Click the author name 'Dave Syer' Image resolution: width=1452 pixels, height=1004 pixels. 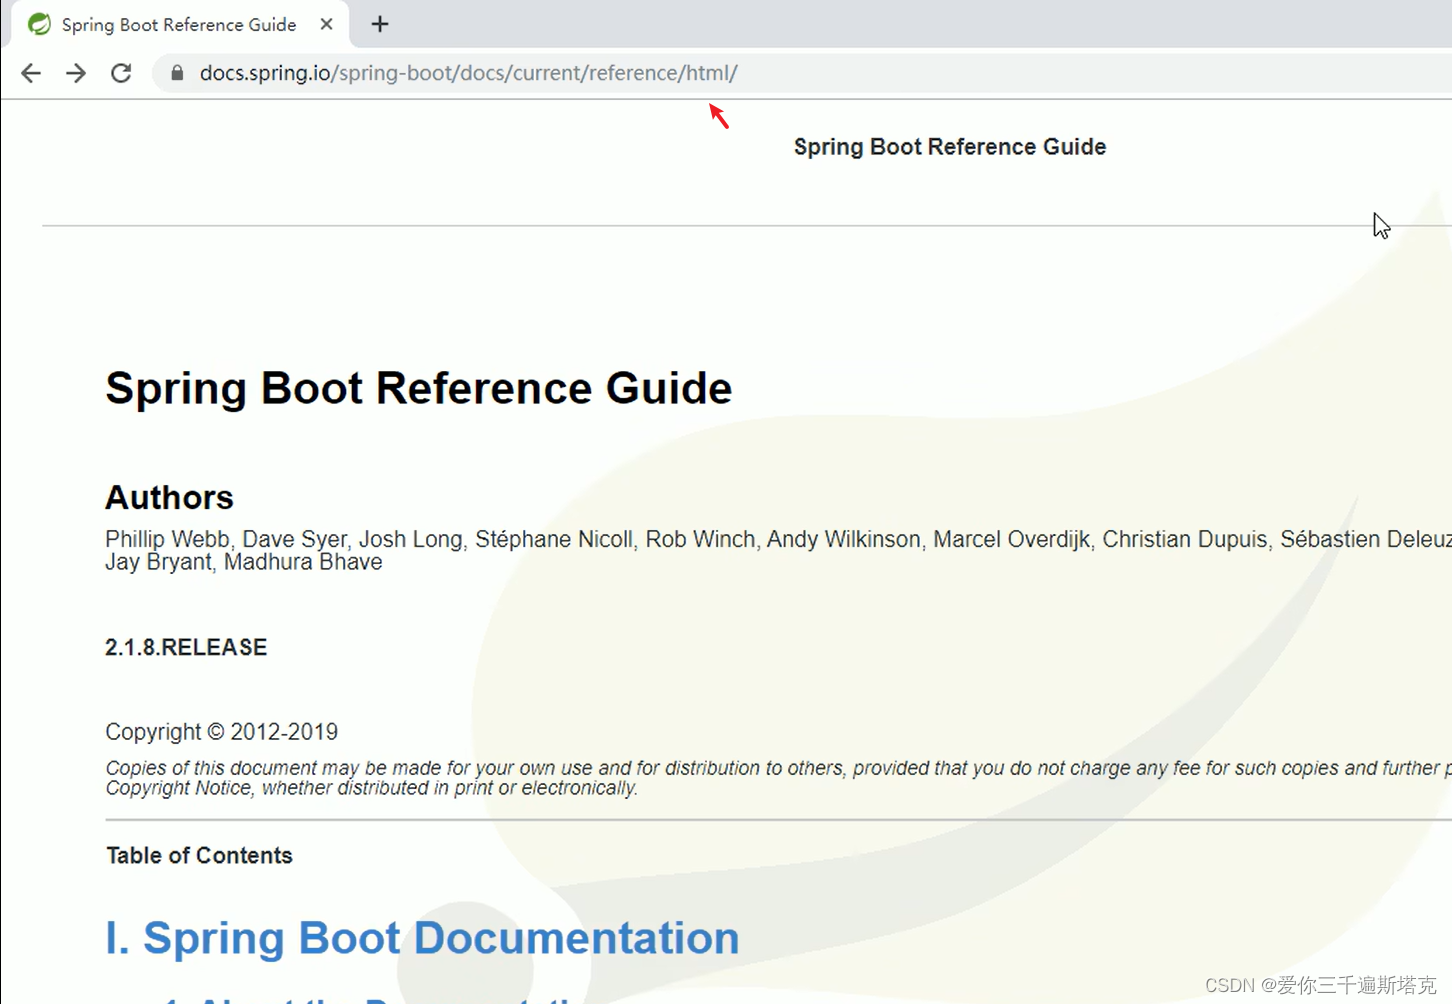click(294, 540)
